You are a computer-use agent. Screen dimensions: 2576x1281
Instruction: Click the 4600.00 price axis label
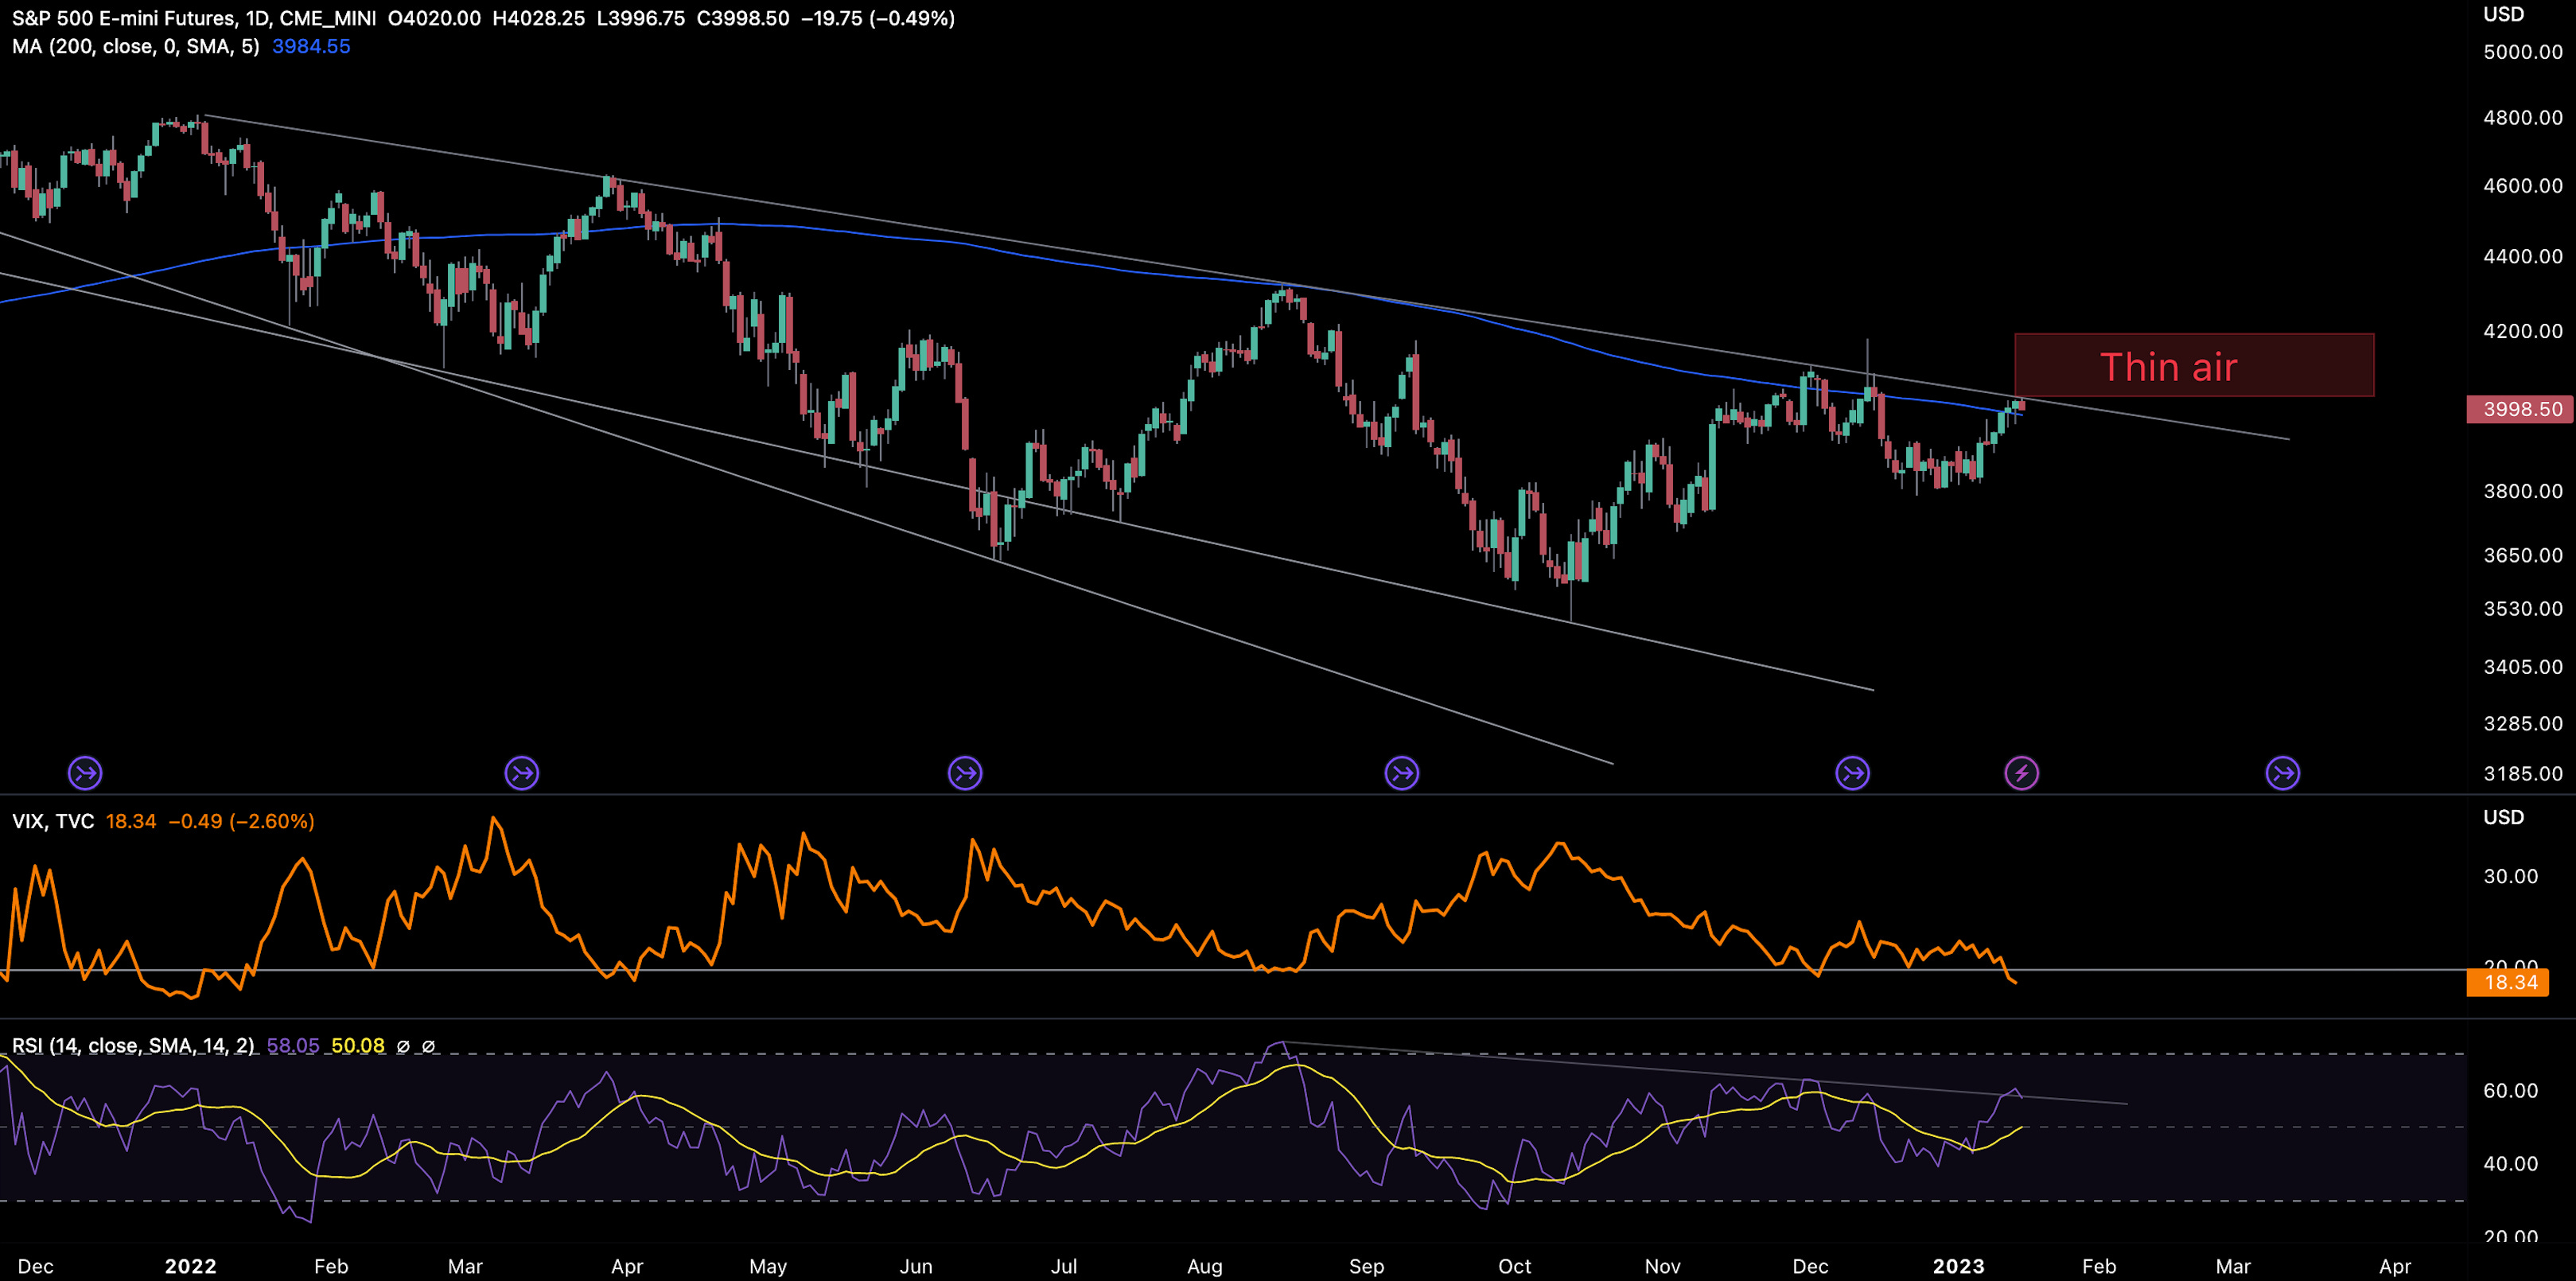2523,185
